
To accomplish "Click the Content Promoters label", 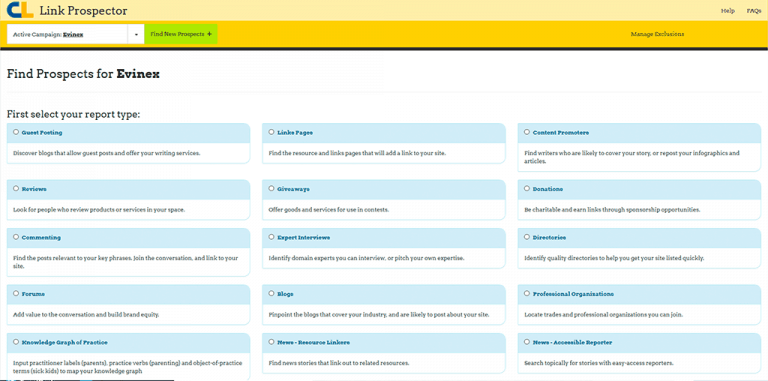I will point(561,133).
